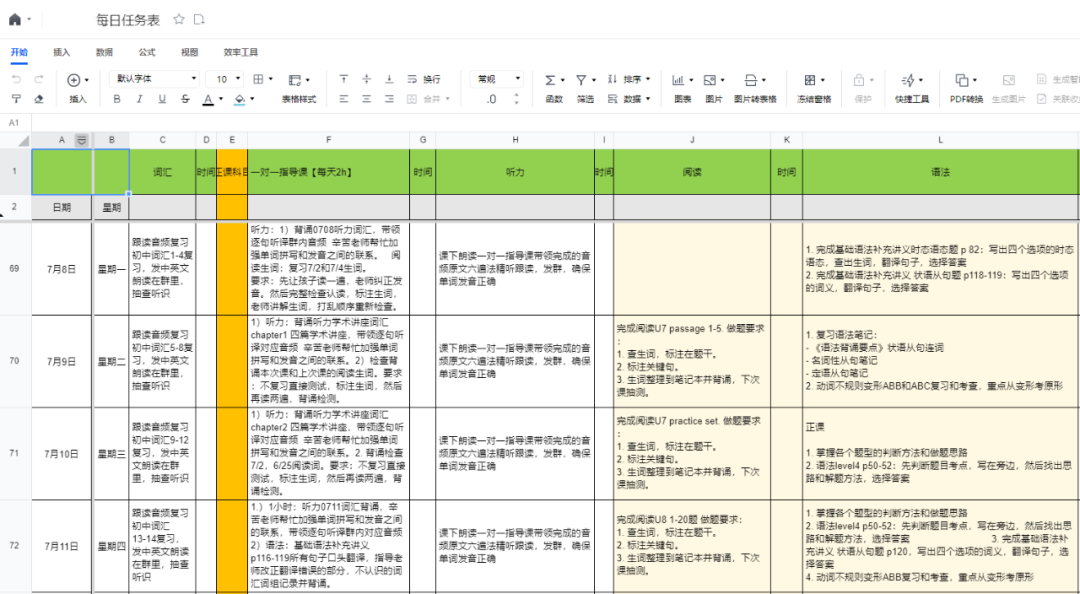The image size is (1080, 594).
Task: Align cell content to vertical middle
Action: click(x=366, y=79)
